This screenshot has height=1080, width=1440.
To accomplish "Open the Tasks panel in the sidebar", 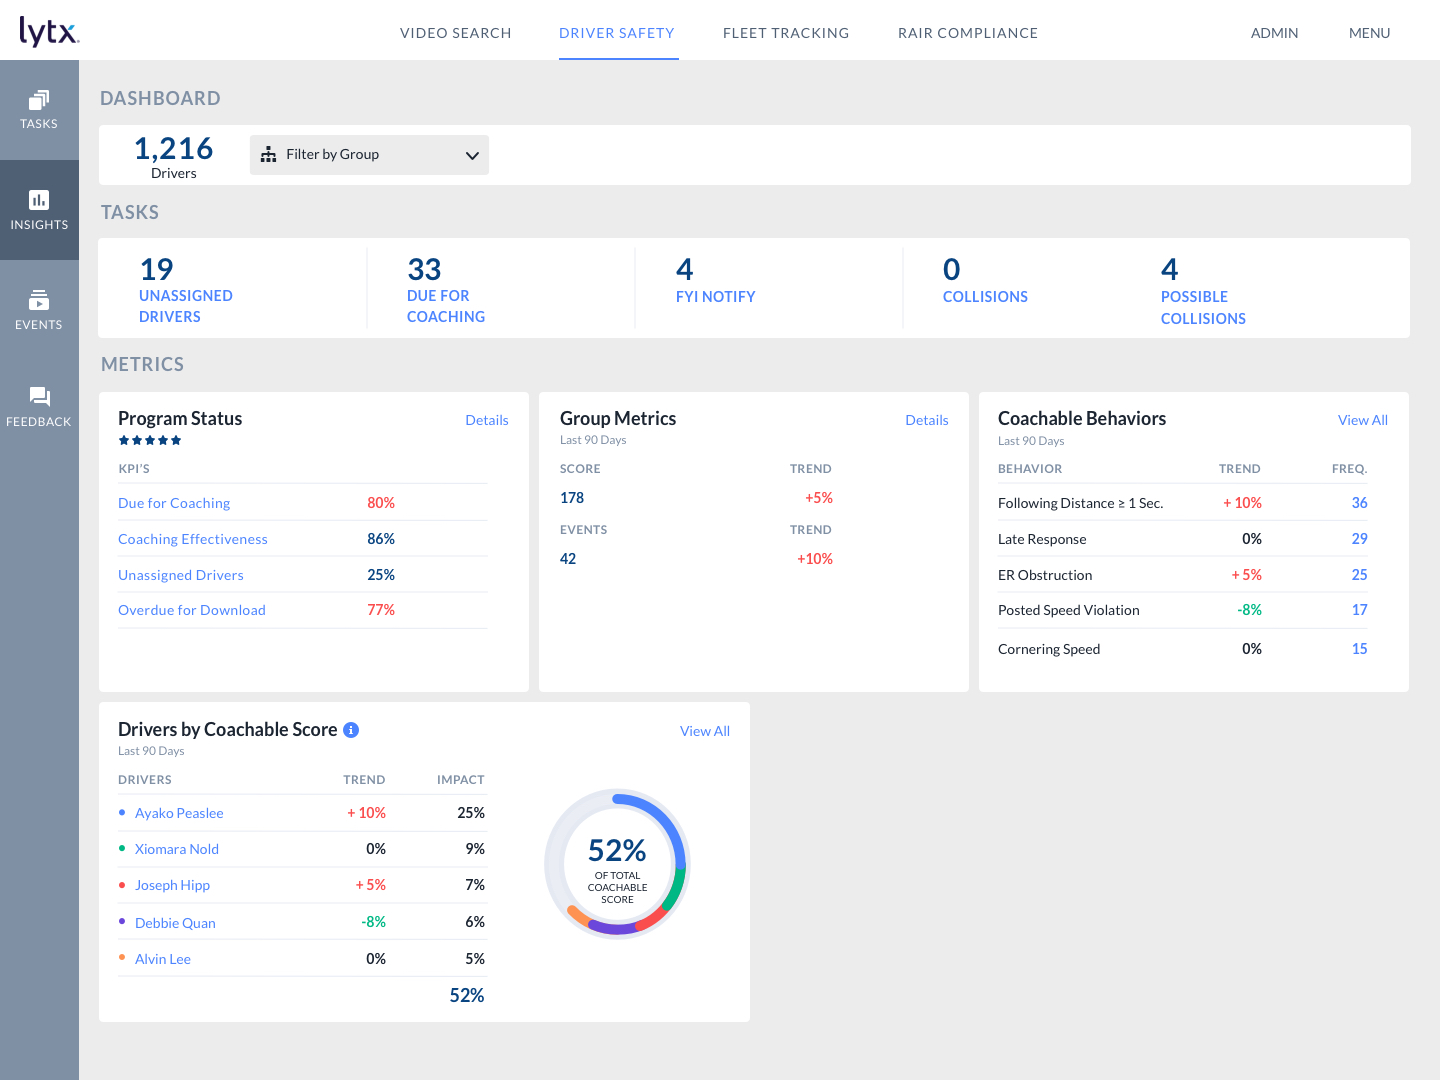I will click(x=39, y=110).
